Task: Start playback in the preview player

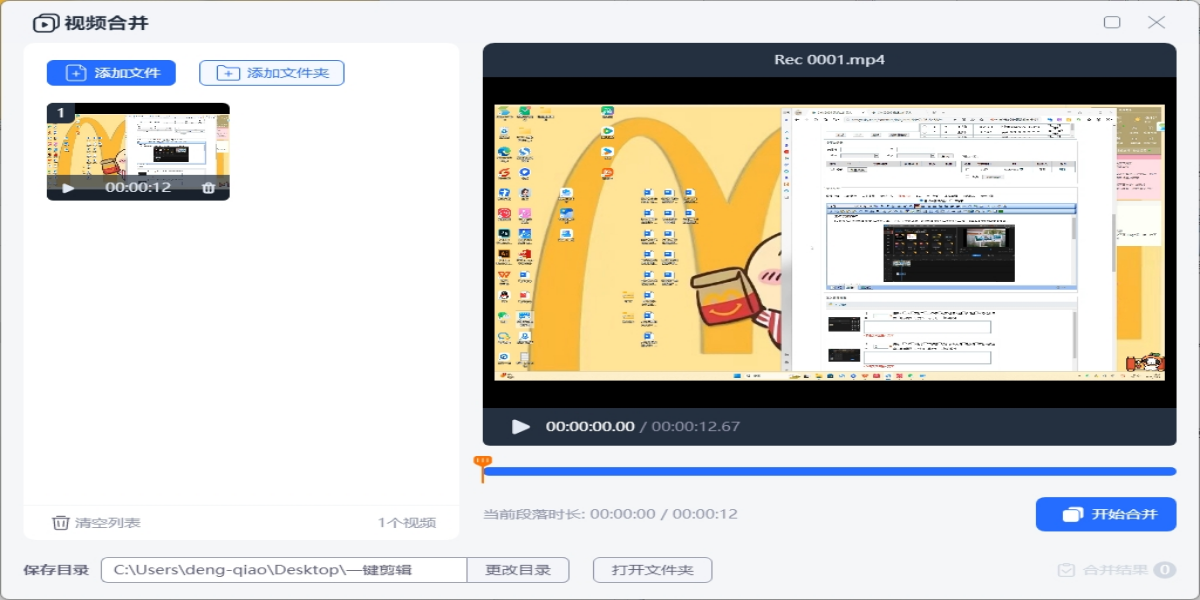Action: pos(521,426)
